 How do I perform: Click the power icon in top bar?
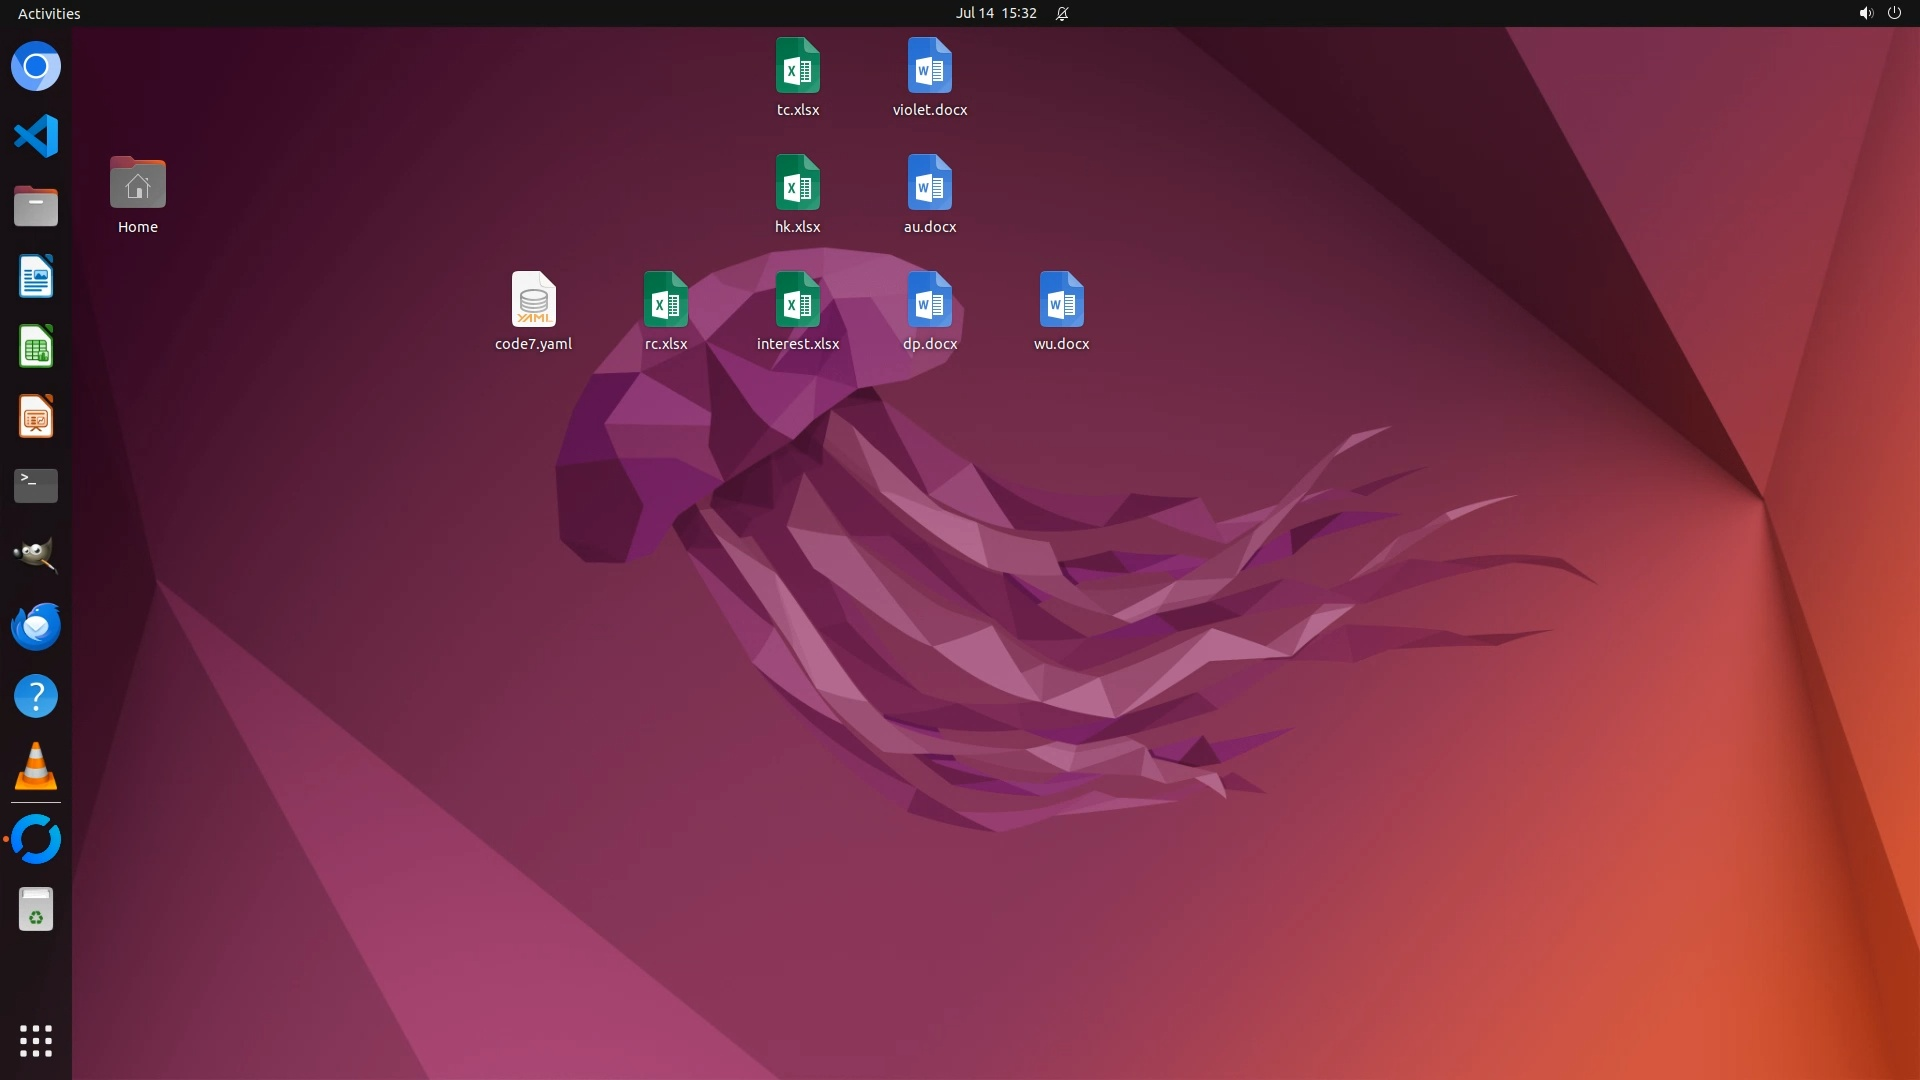click(x=1894, y=13)
